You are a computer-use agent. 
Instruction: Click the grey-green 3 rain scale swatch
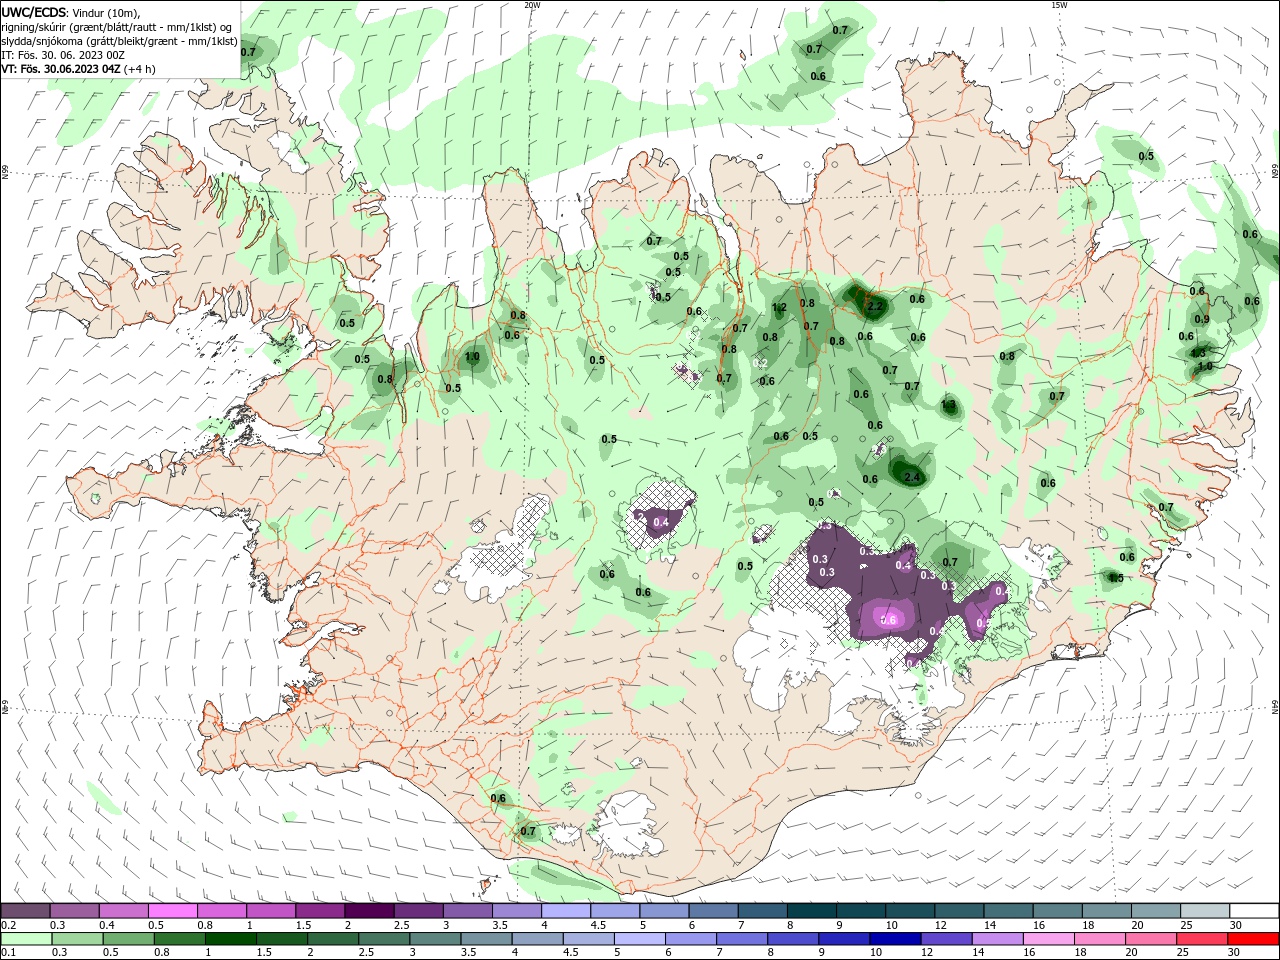(435, 939)
